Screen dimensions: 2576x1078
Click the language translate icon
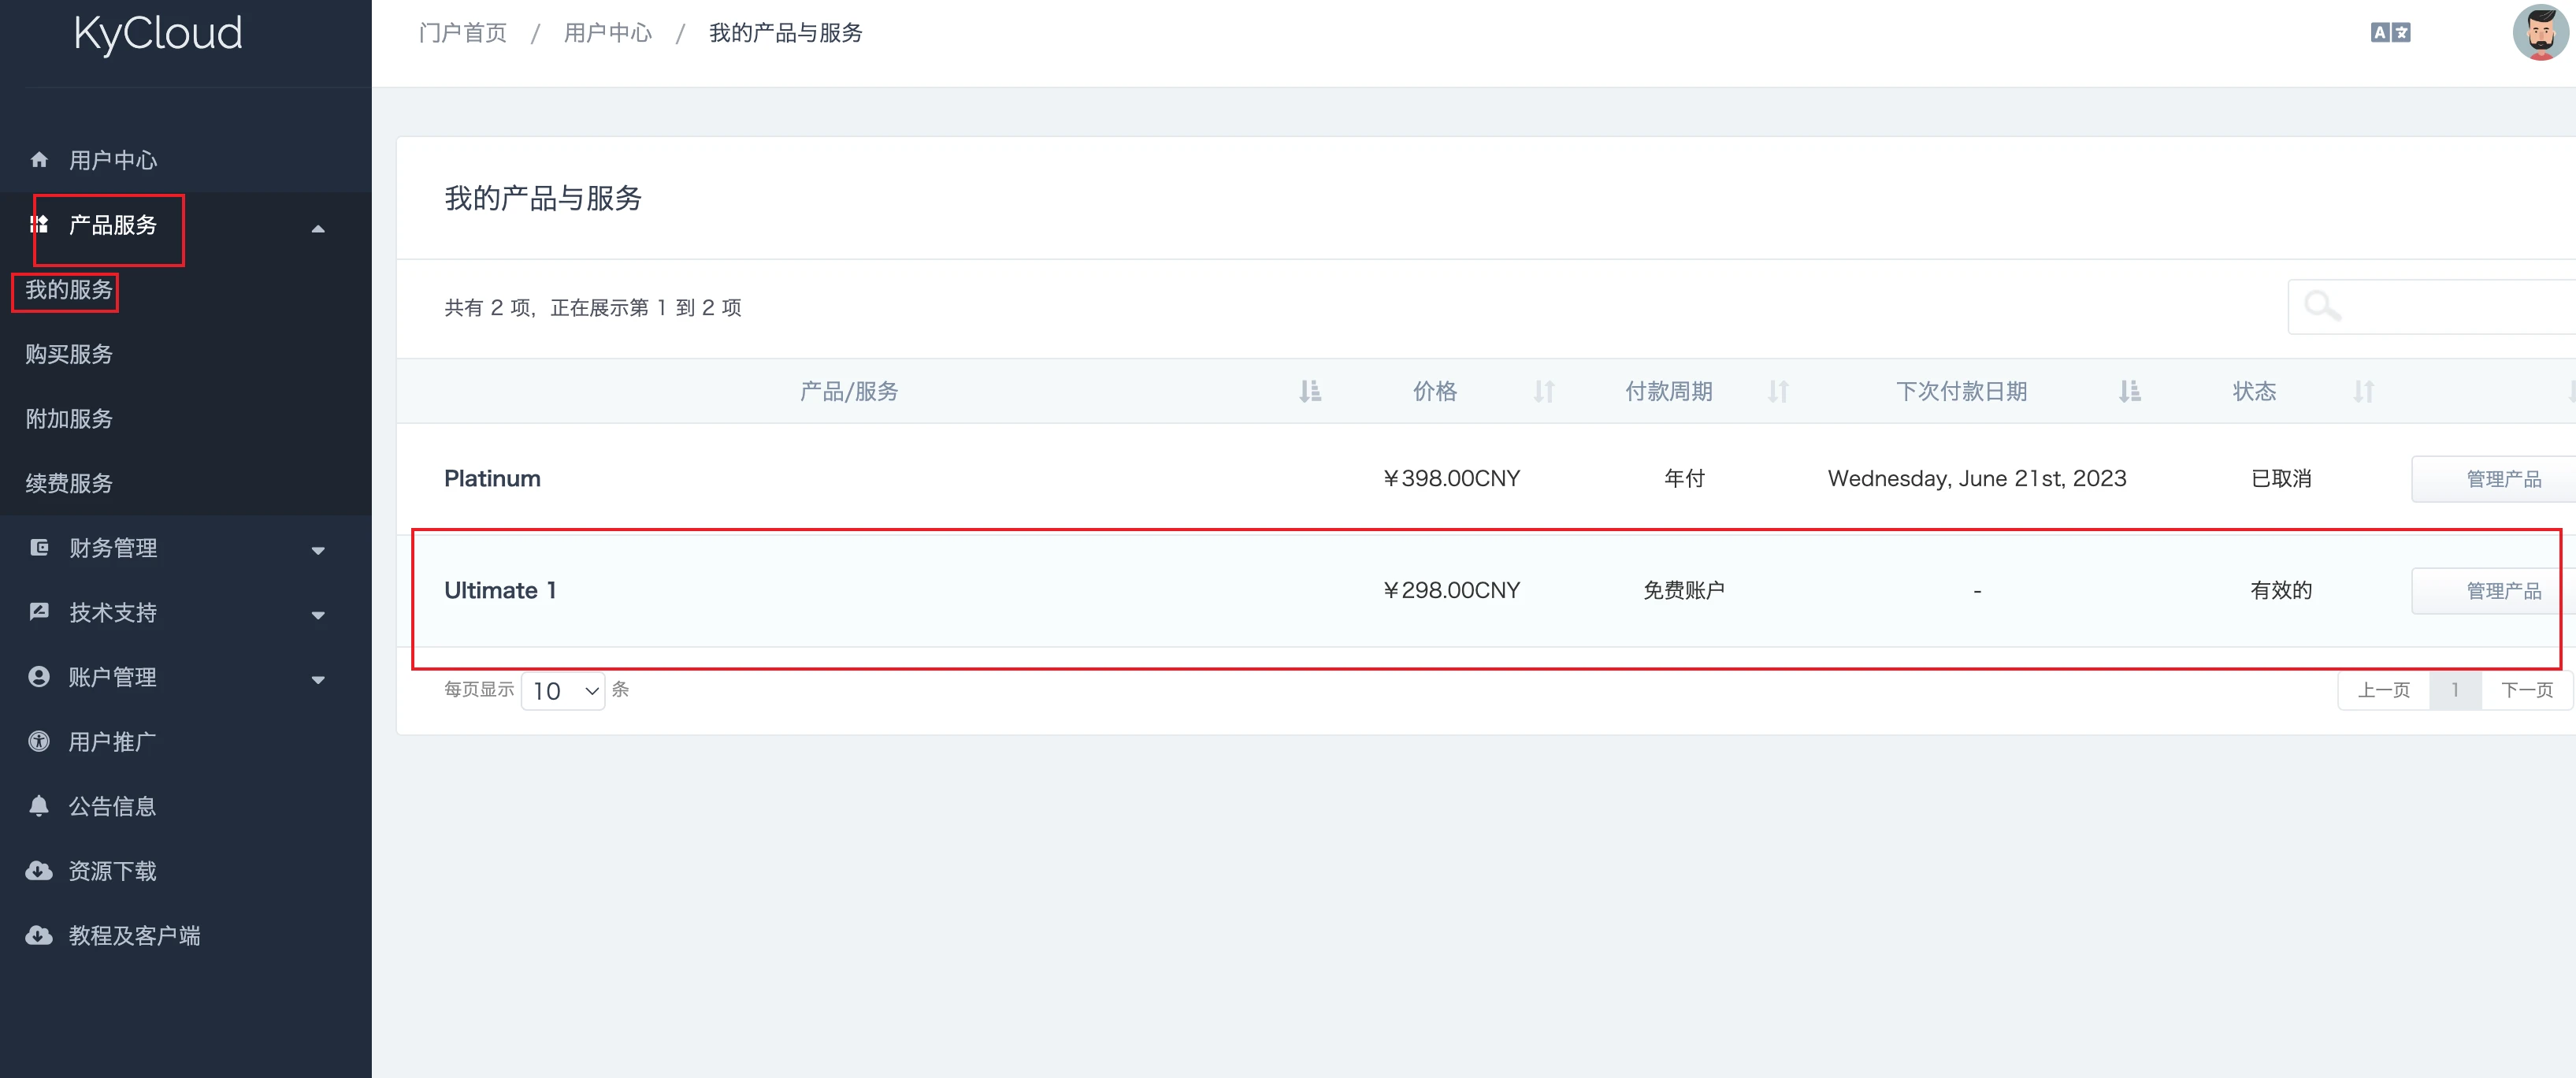2389,33
